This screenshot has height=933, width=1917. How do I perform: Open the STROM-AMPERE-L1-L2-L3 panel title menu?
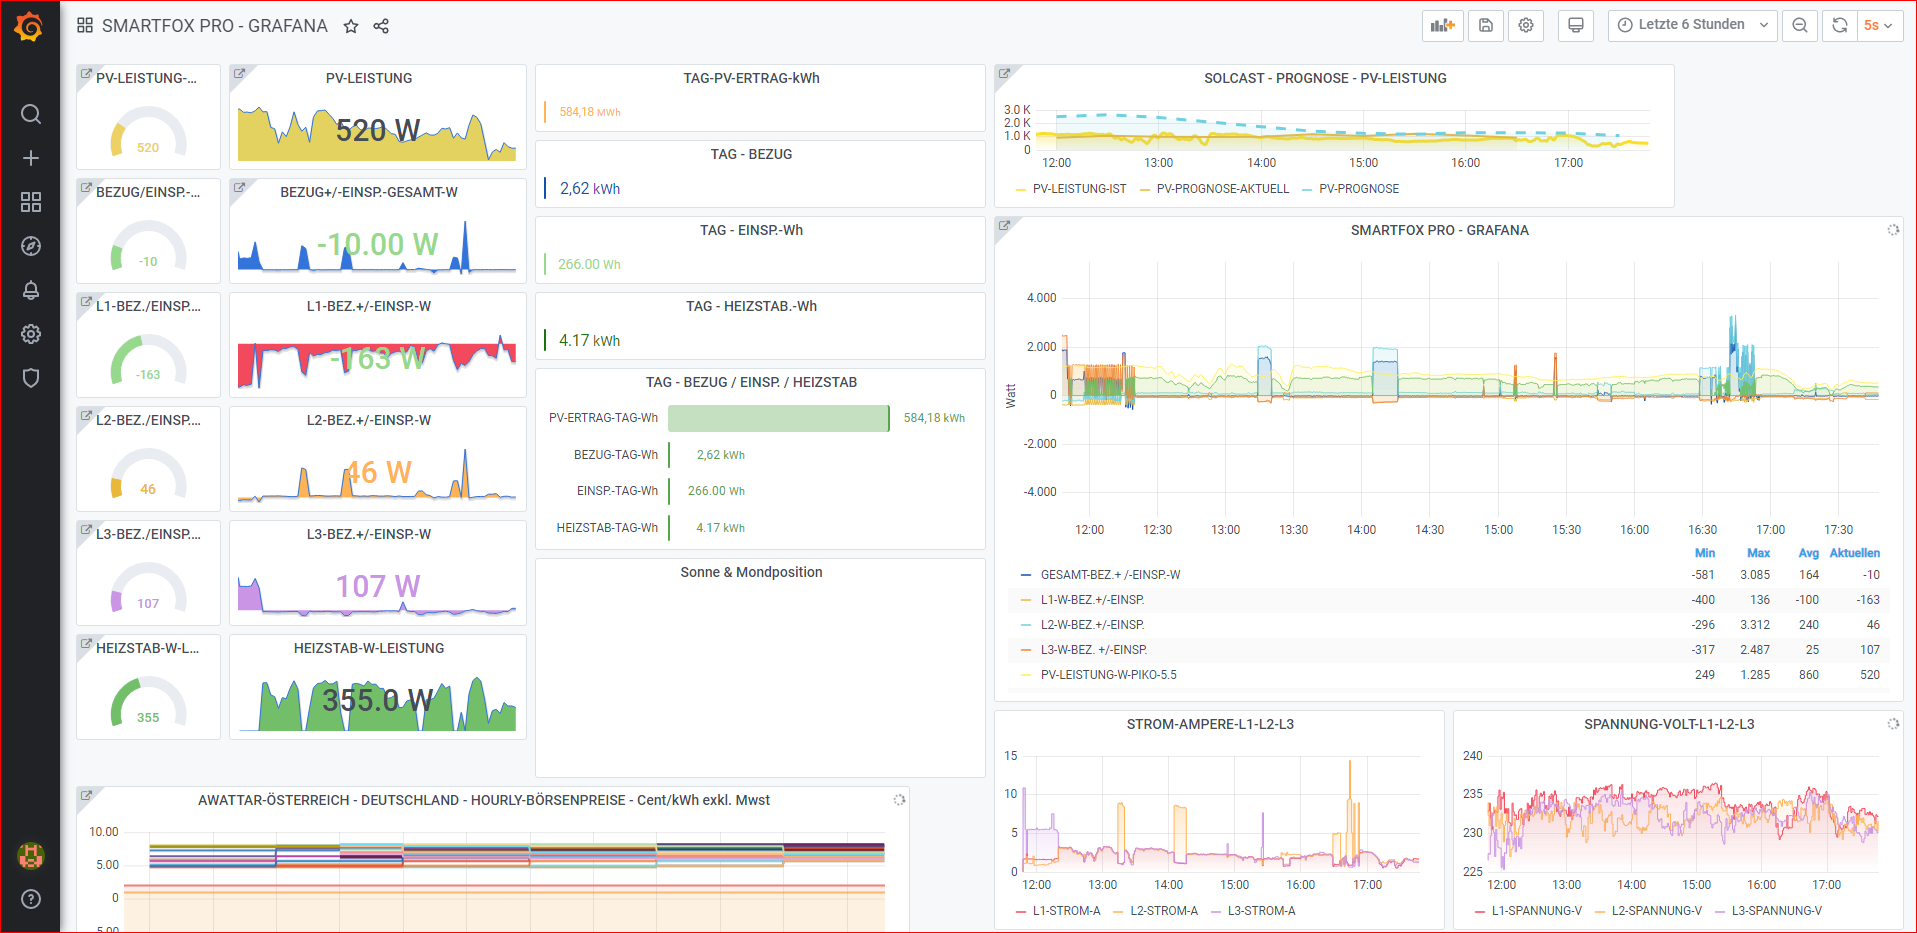[x=1210, y=724]
